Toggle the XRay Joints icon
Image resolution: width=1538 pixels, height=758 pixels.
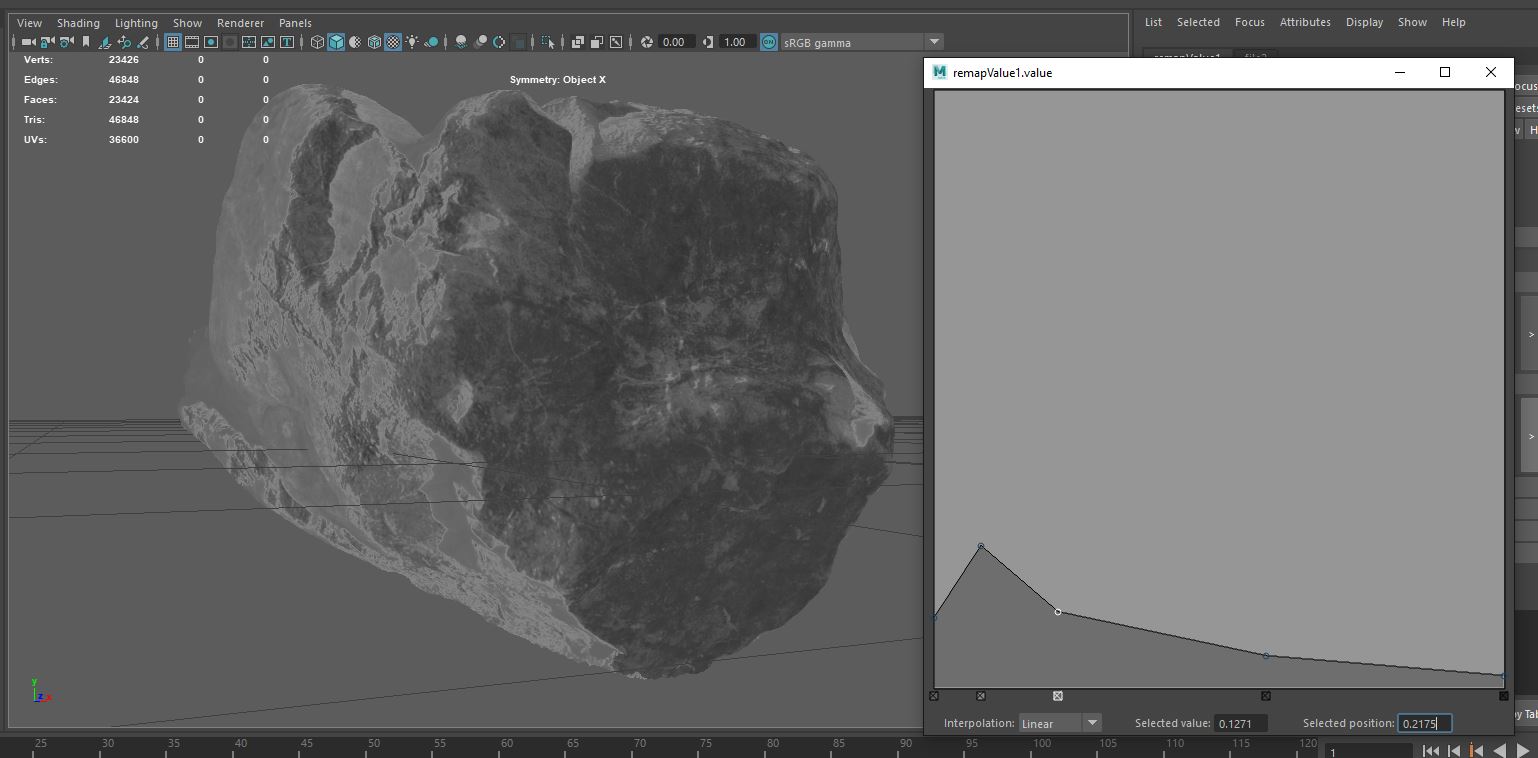pyautogui.click(x=616, y=42)
